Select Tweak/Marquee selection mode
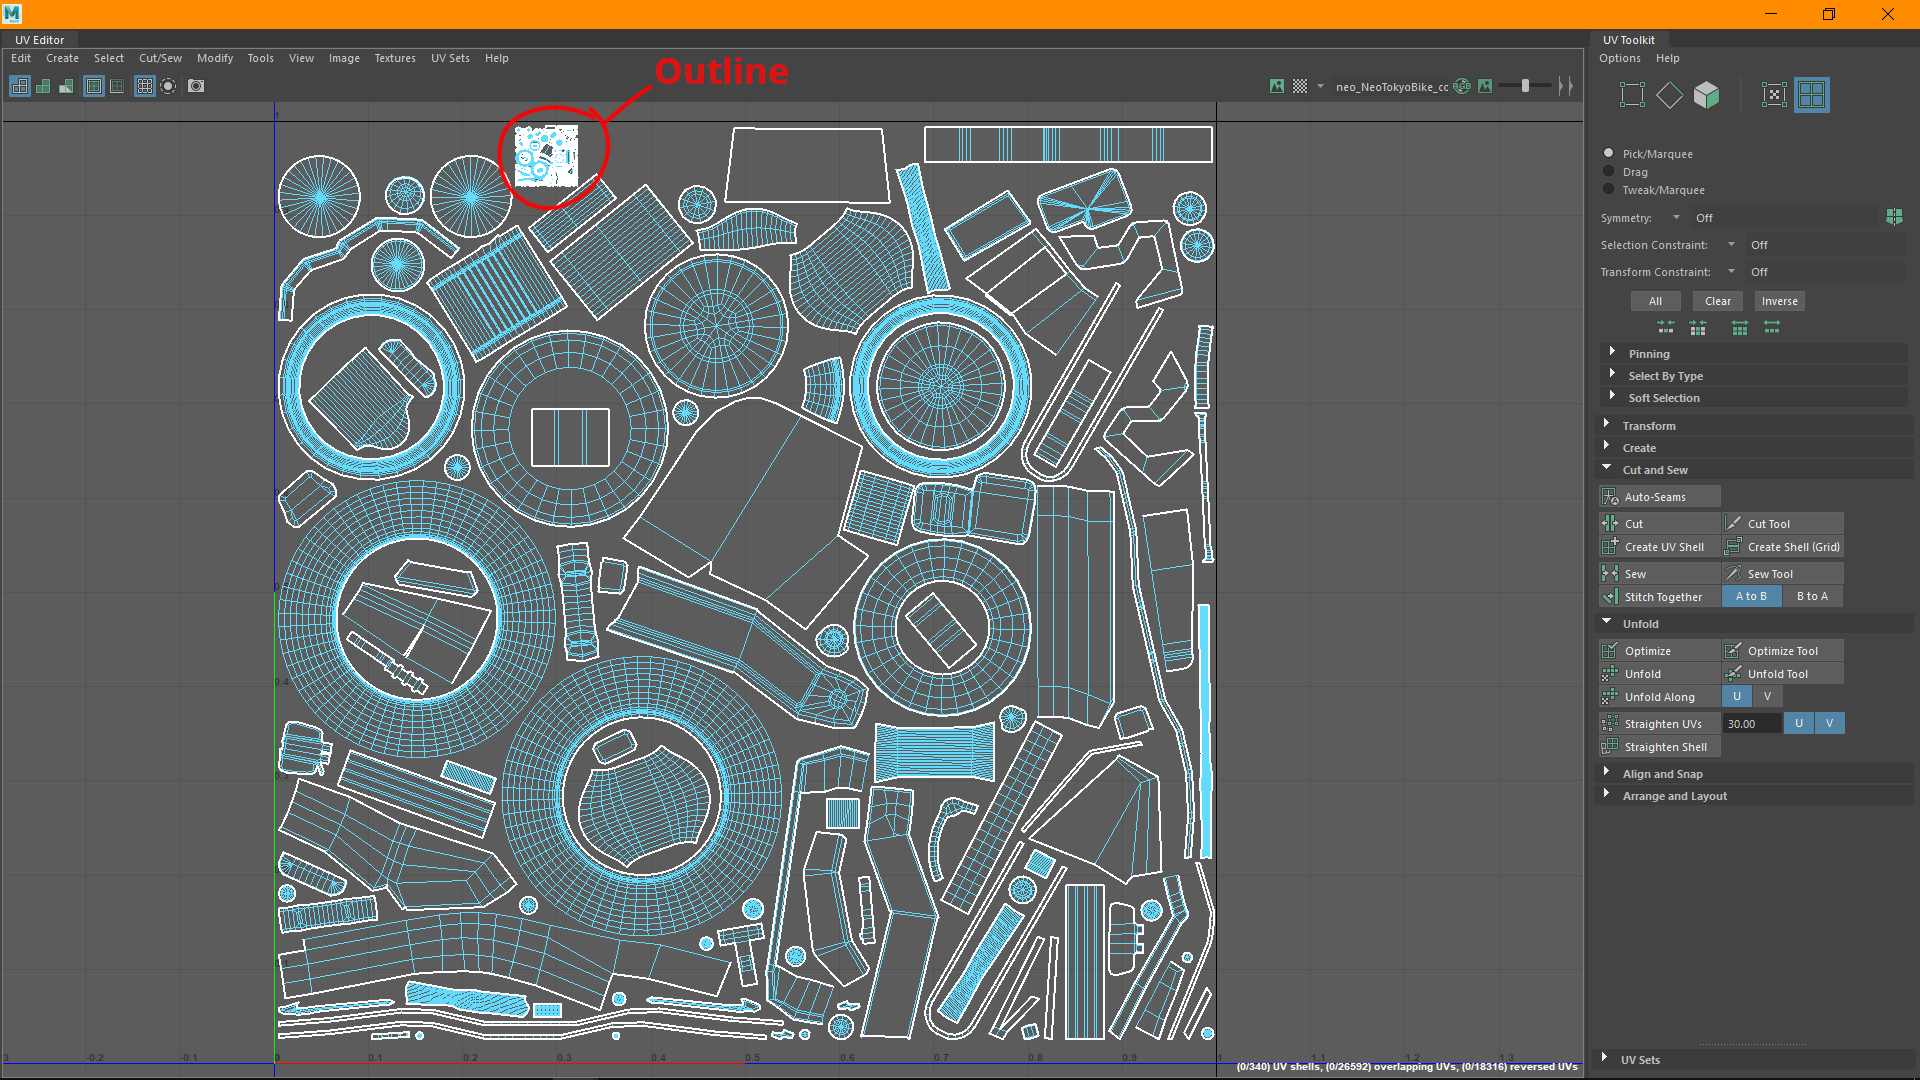Viewport: 1920px width, 1080px height. click(x=1608, y=189)
